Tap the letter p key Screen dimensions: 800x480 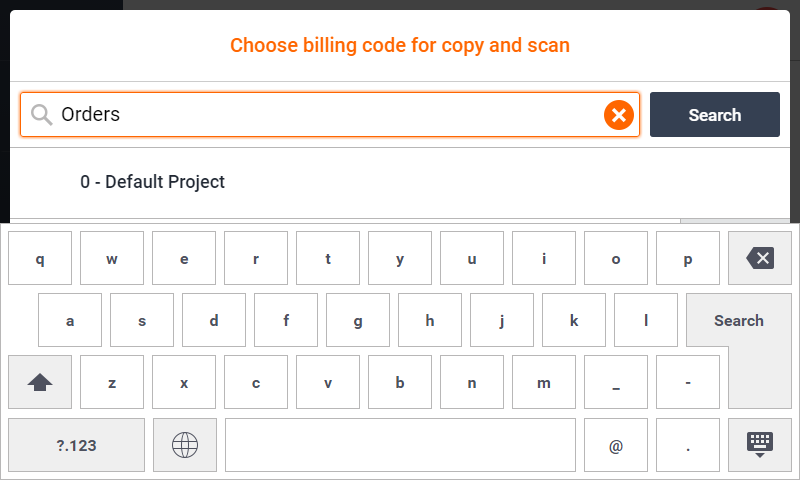point(688,259)
